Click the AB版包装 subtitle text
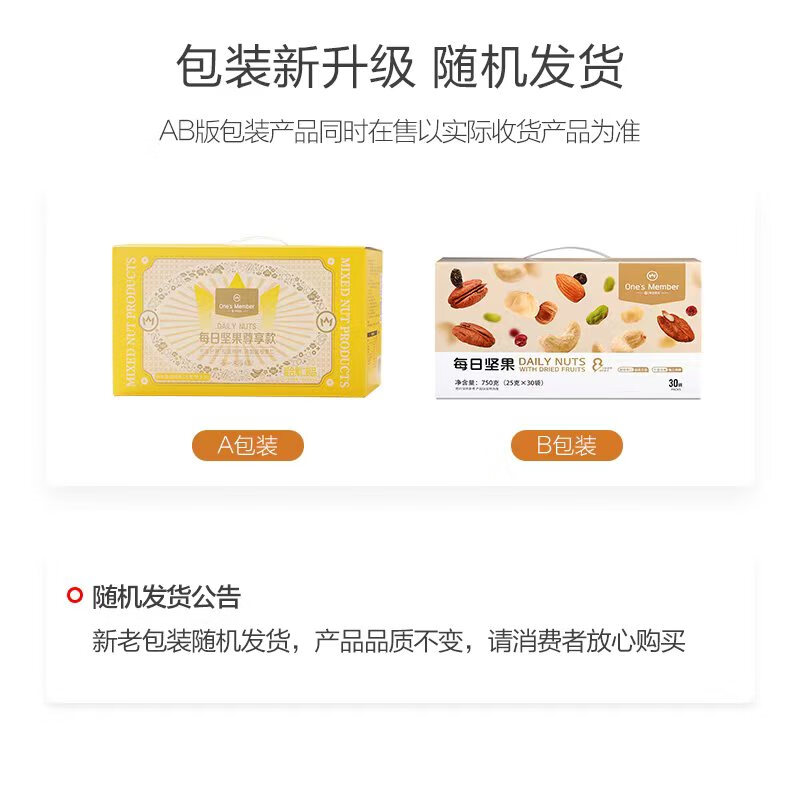The height and width of the screenshot is (800, 800). (x=399, y=132)
